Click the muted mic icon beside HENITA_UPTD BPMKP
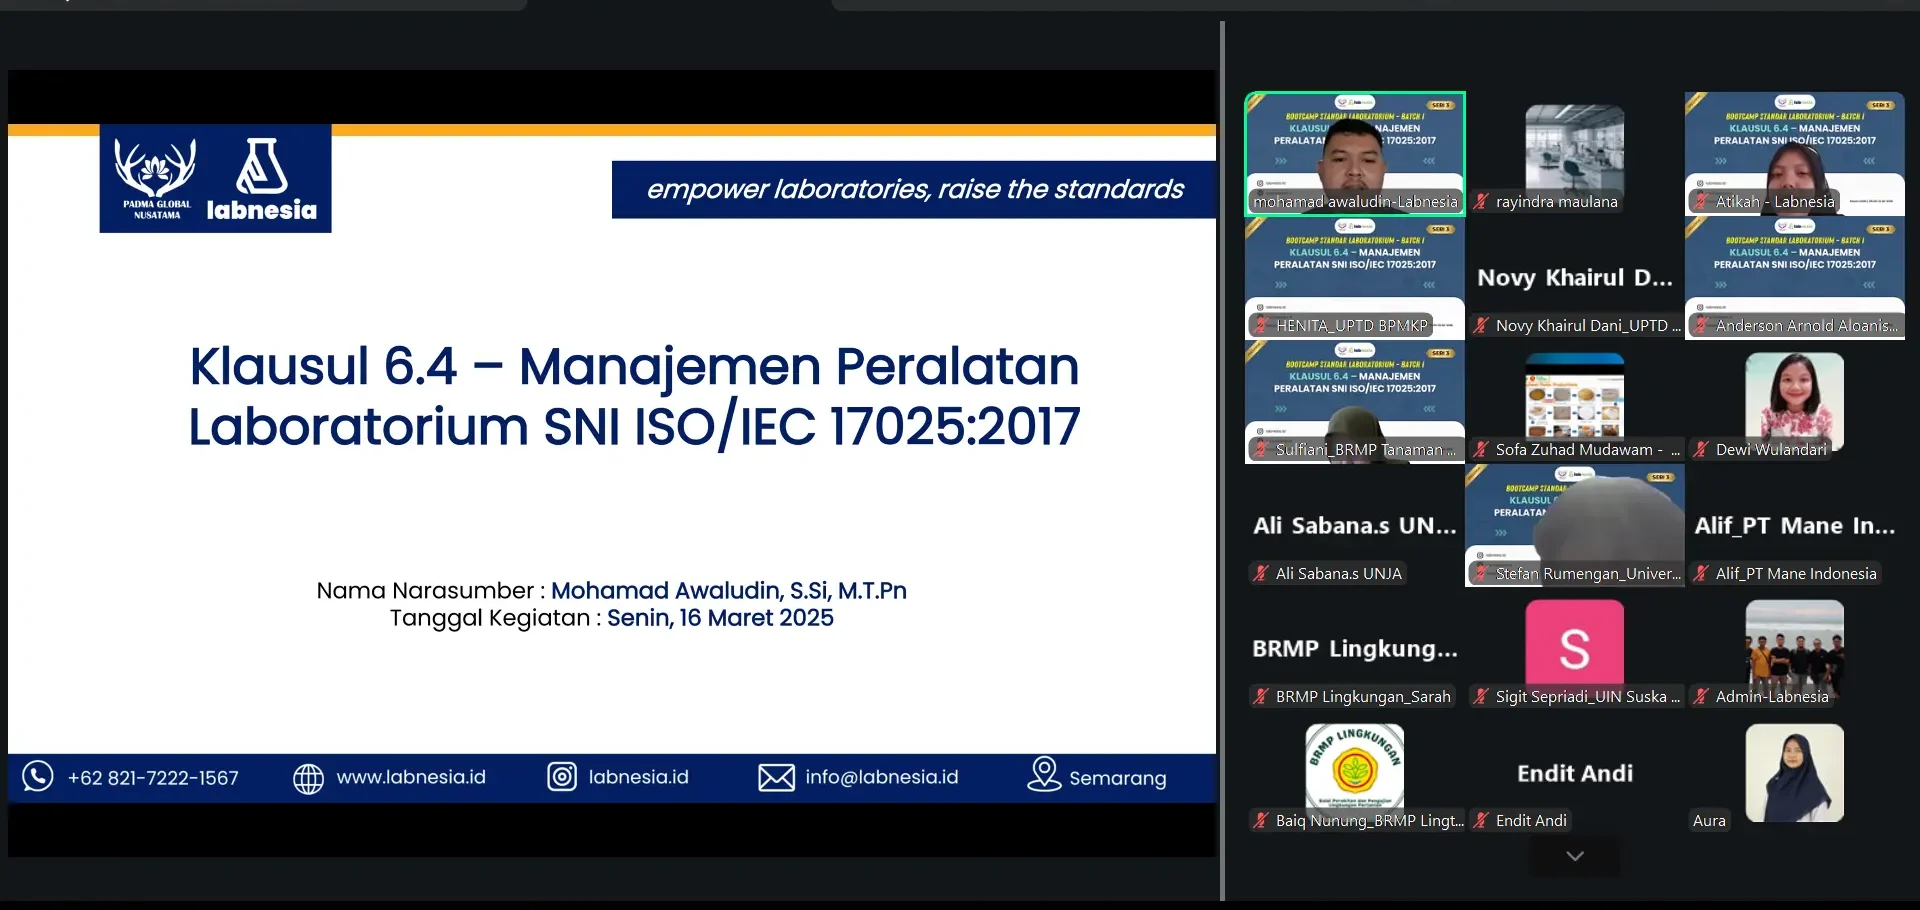 pos(1260,325)
